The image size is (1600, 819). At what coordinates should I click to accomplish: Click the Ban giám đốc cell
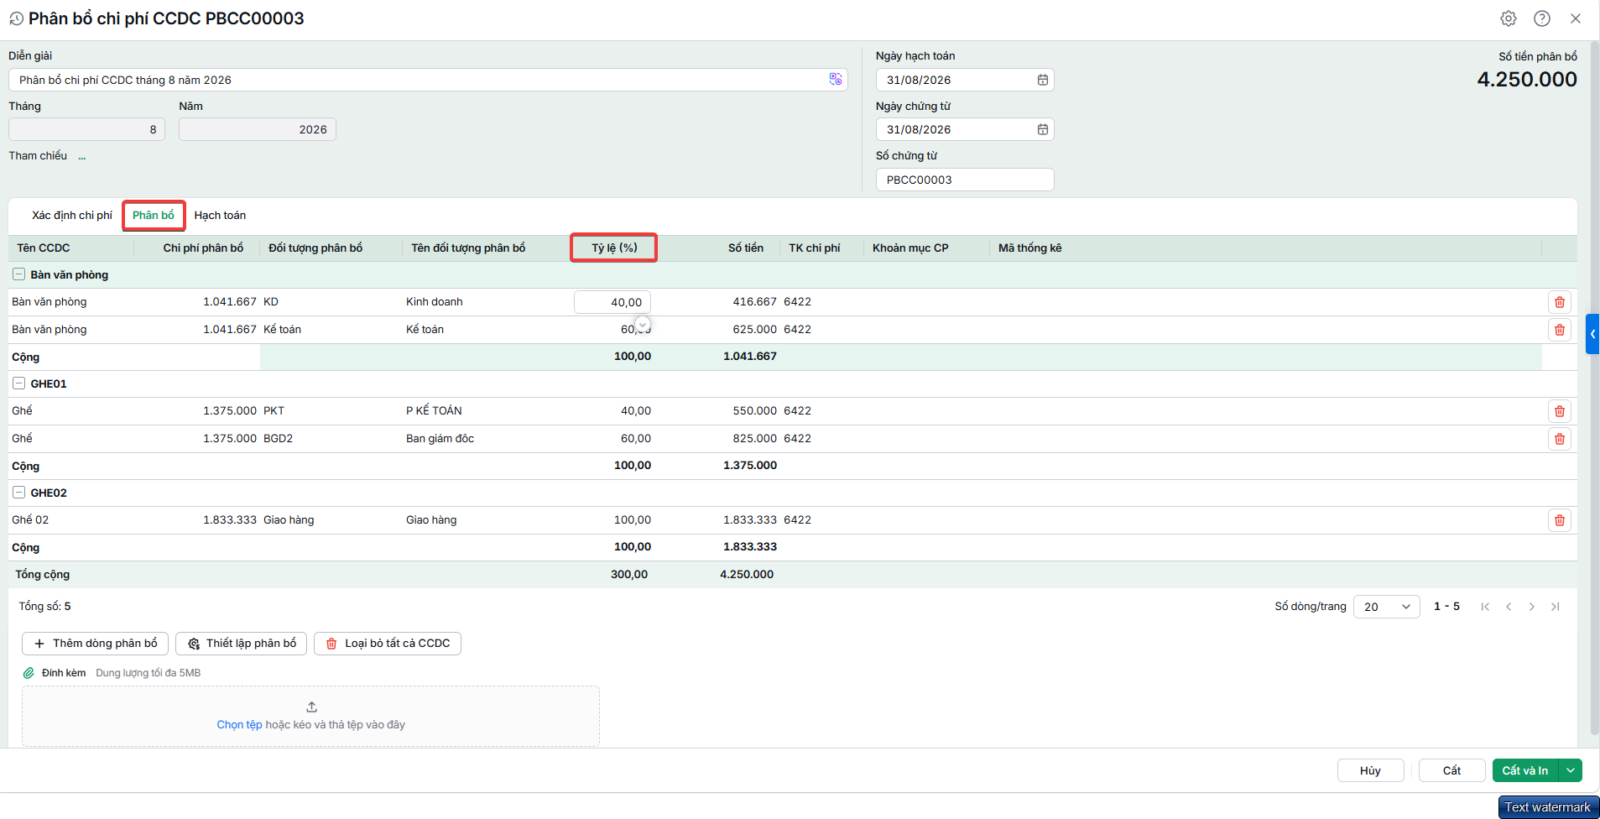click(x=440, y=439)
